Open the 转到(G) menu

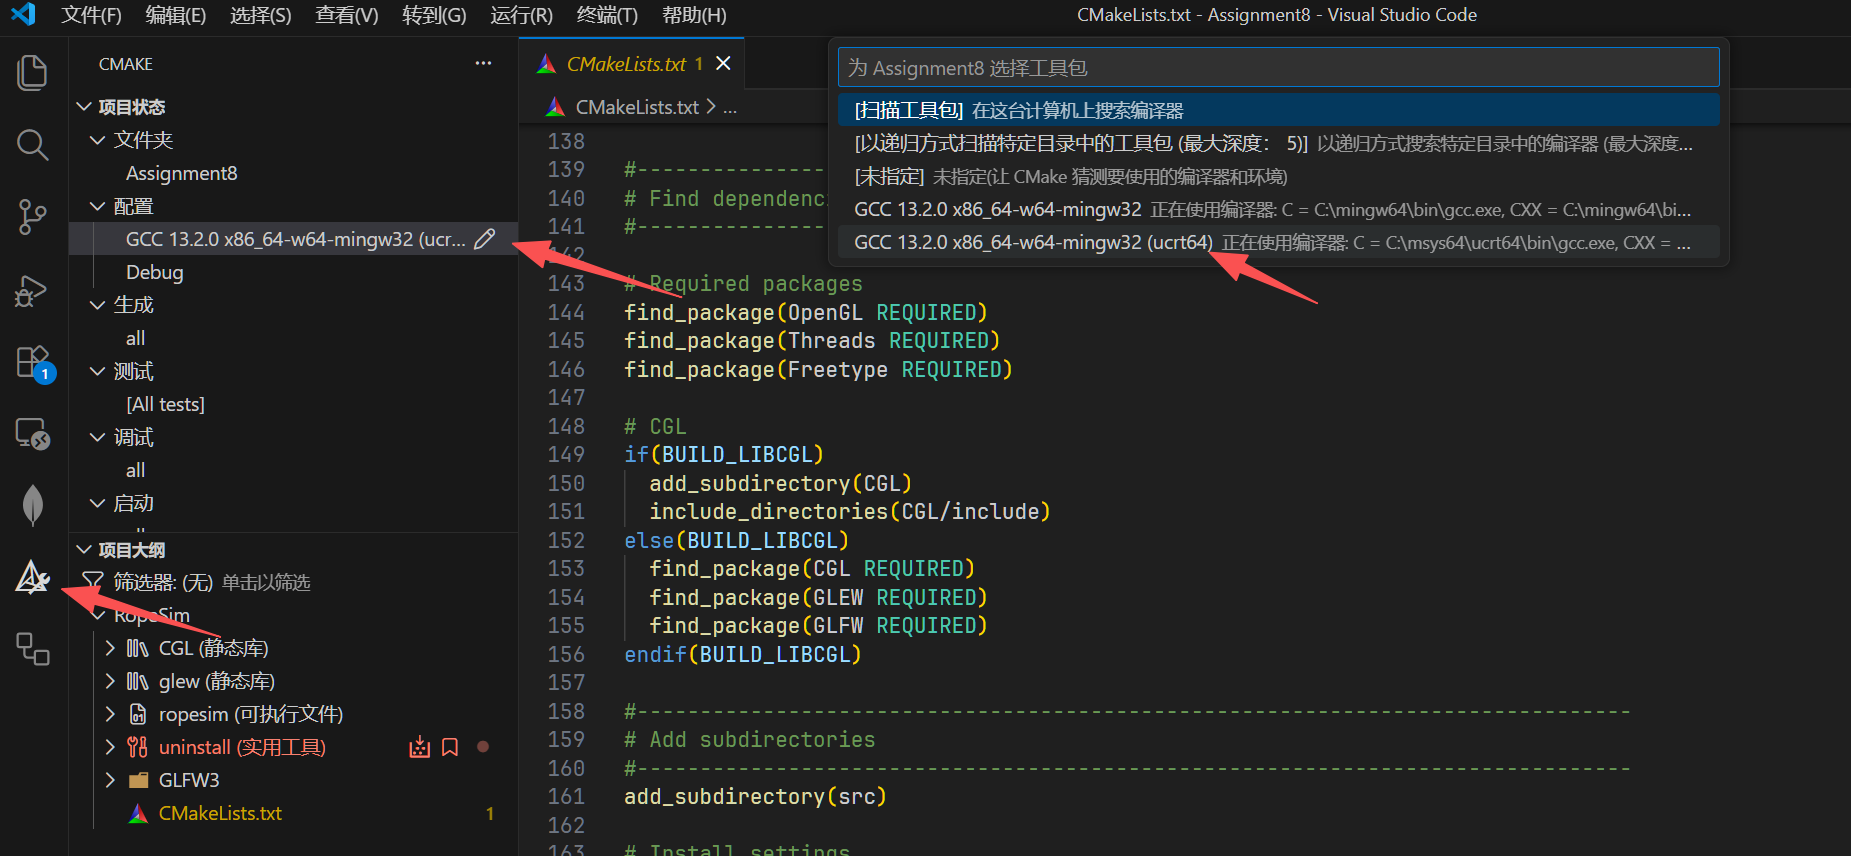(434, 15)
